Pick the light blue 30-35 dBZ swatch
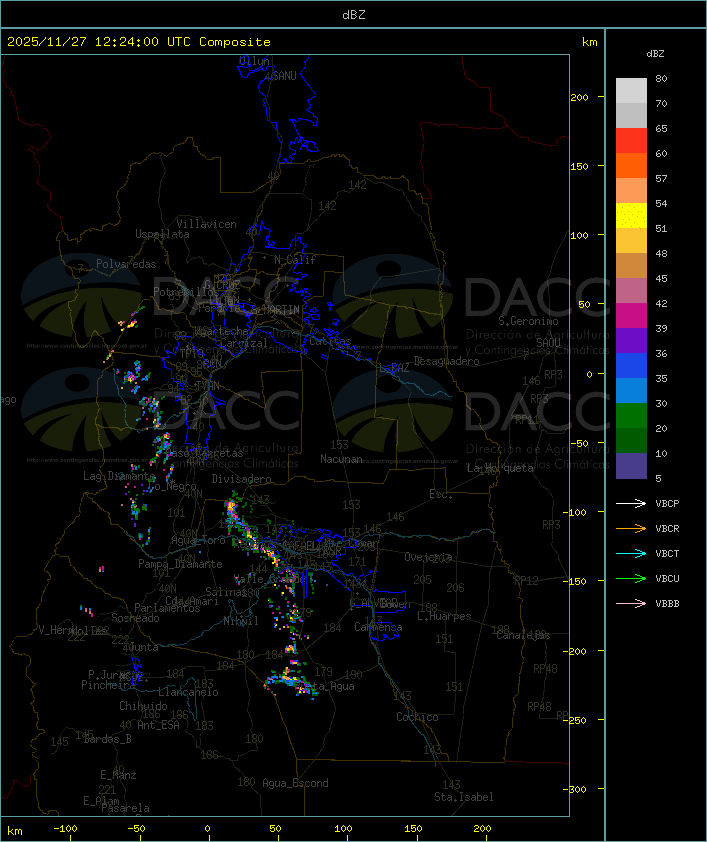 click(x=631, y=391)
